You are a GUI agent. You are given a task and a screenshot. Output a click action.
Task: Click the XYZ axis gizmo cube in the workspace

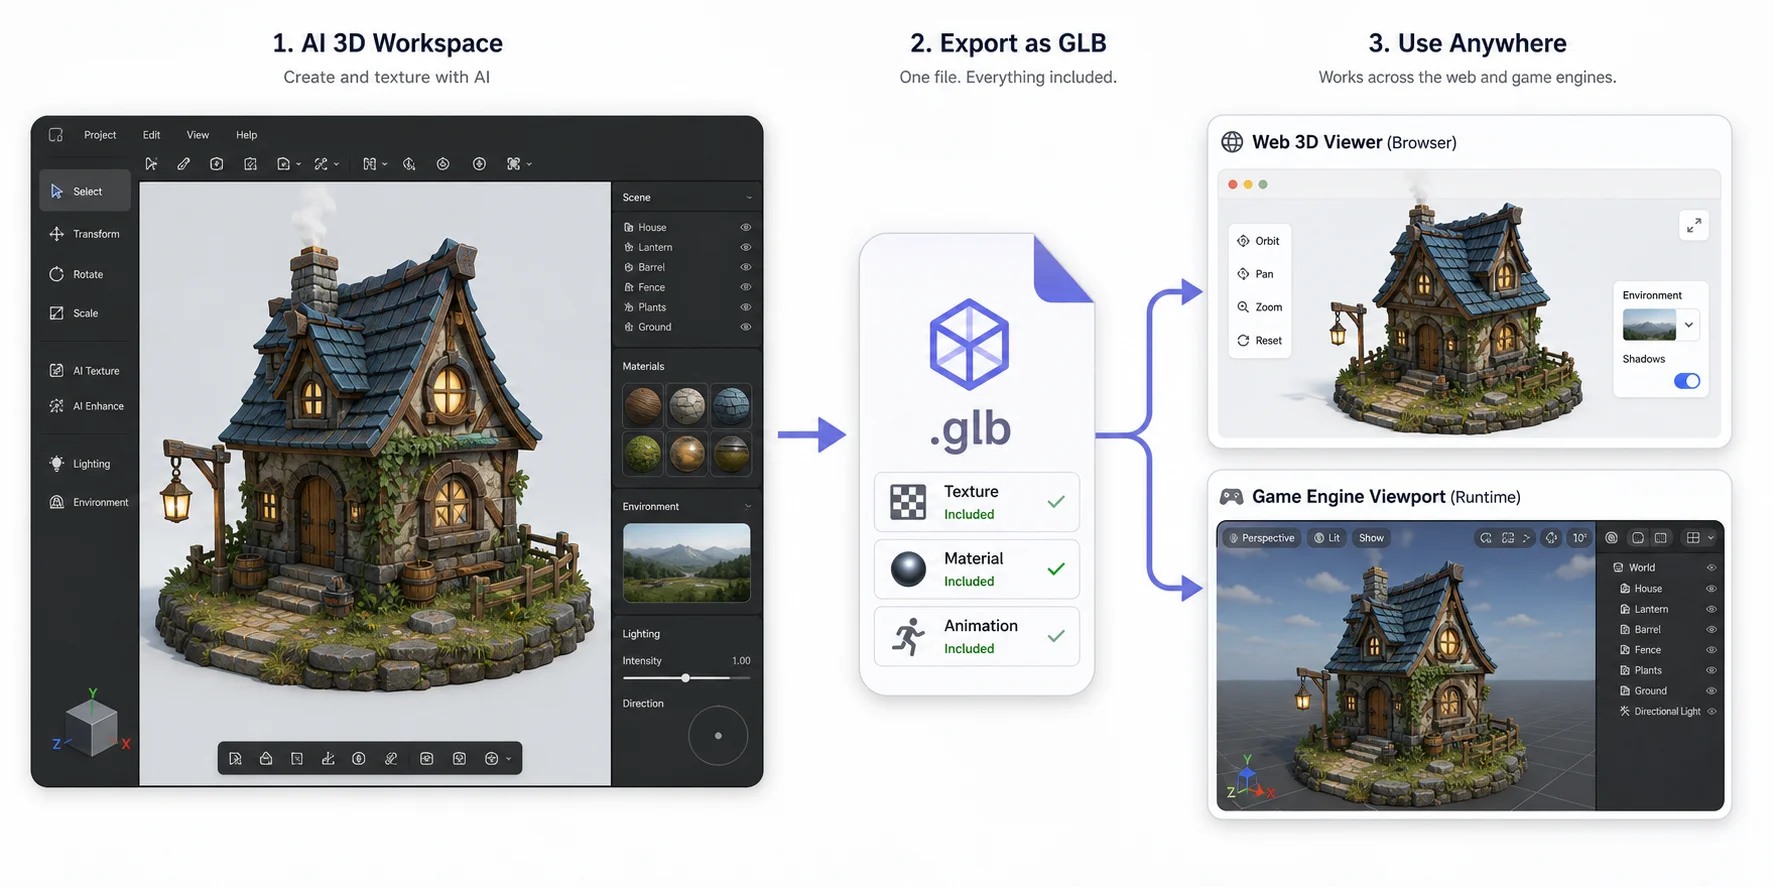pos(91,724)
